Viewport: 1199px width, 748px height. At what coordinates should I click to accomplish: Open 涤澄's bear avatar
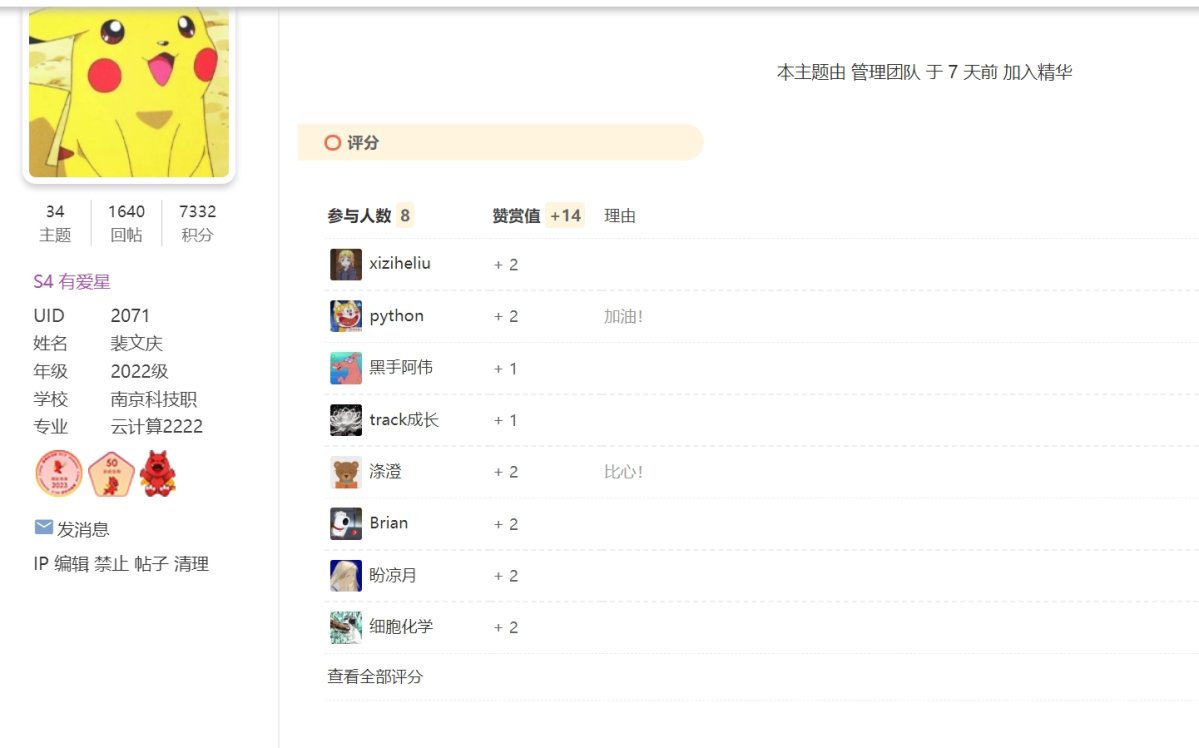click(346, 472)
